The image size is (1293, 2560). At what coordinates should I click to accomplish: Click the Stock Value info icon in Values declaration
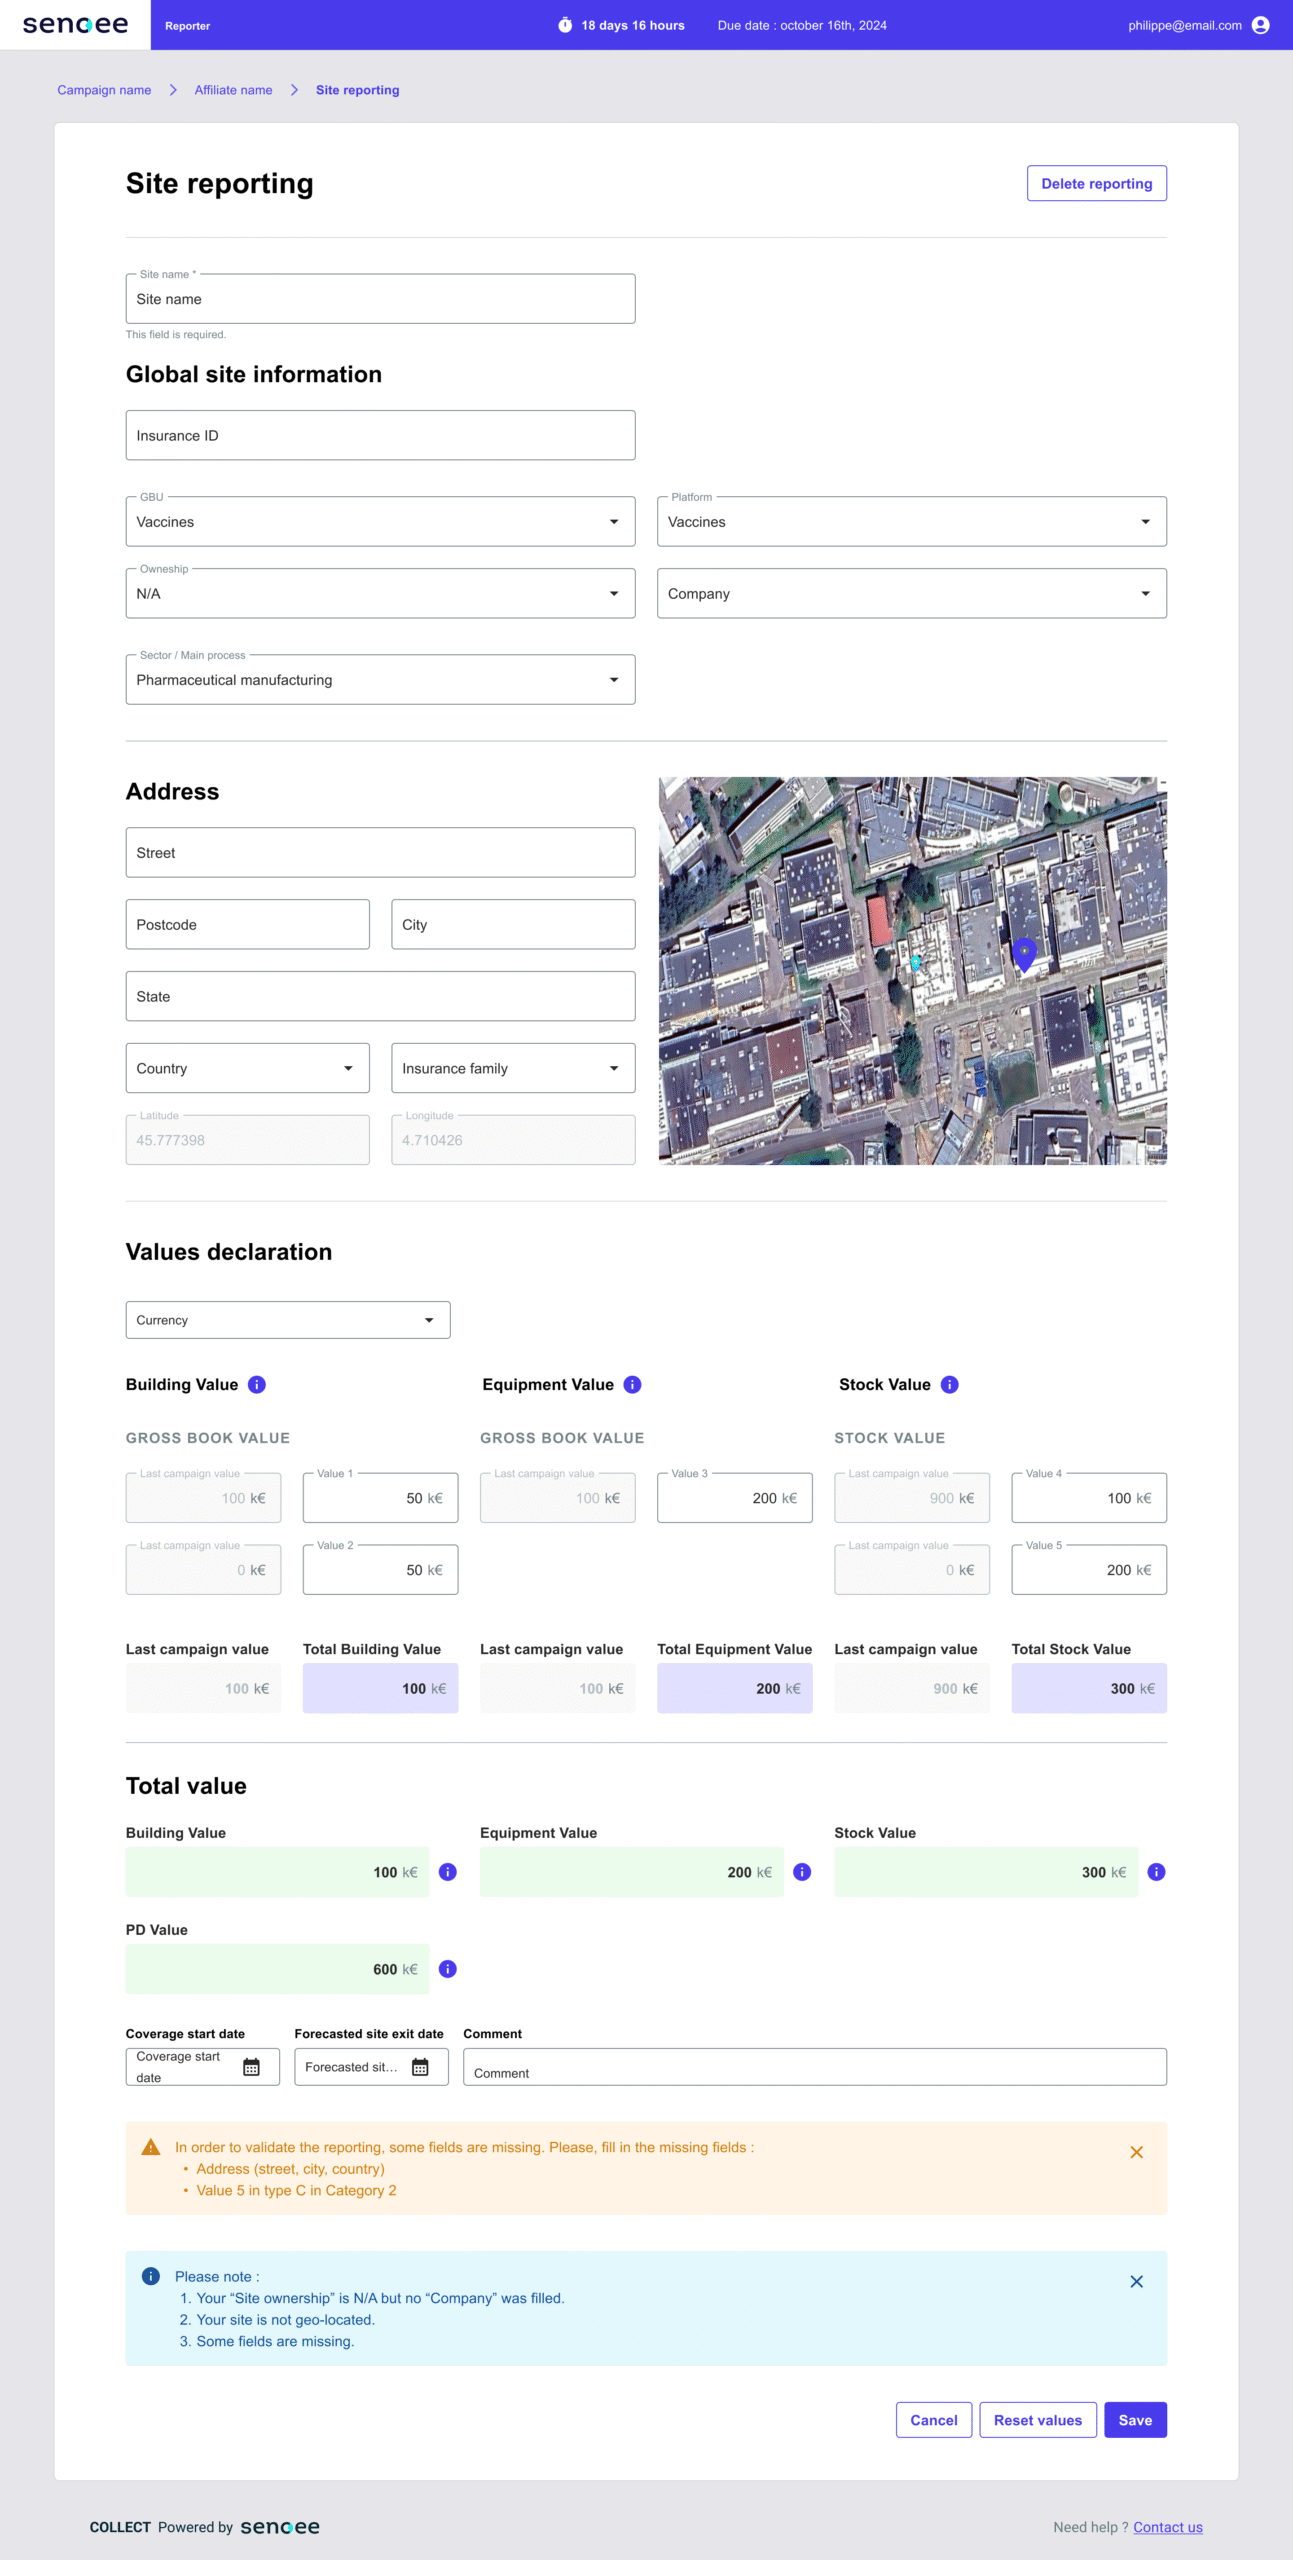(950, 1384)
